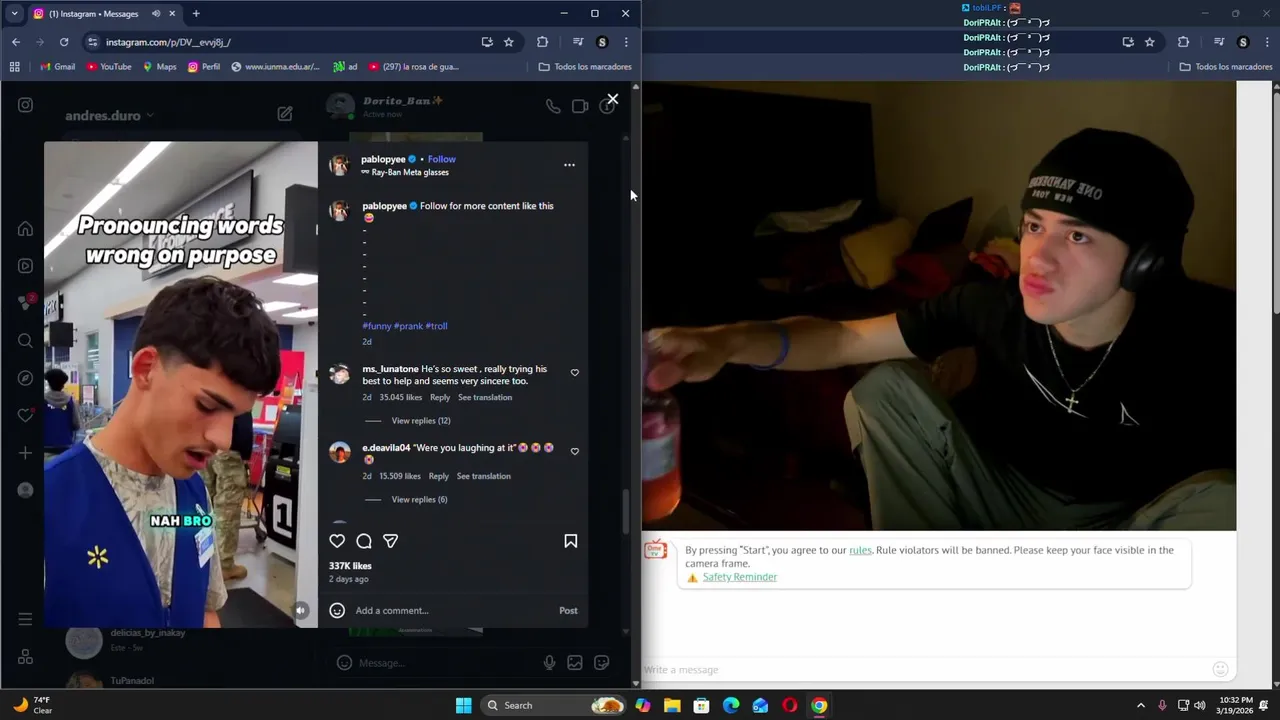Open Messages icon in Instagram sidebar
The height and width of the screenshot is (720, 1280).
[x=25, y=303]
